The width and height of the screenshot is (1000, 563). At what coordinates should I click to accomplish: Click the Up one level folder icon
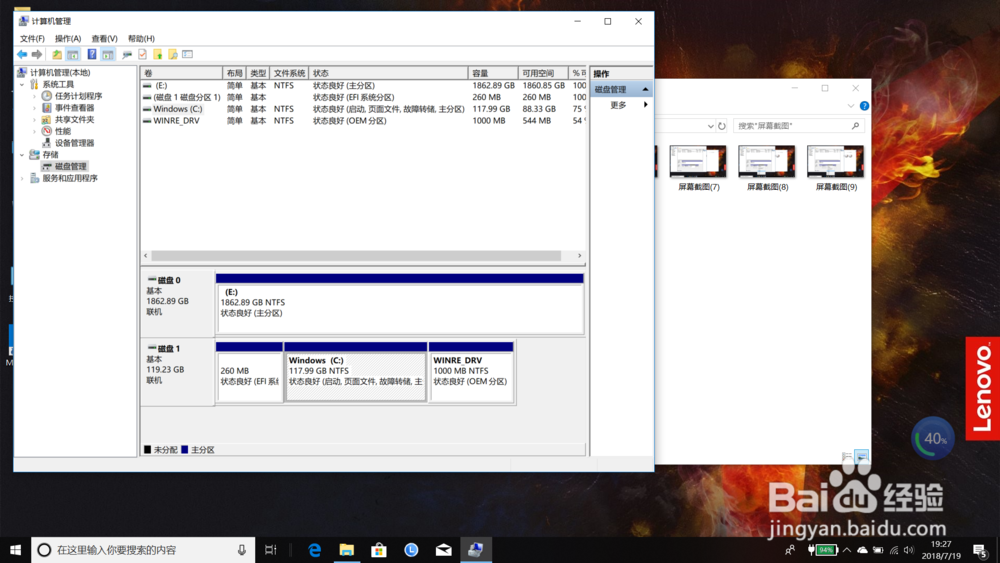tap(57, 55)
